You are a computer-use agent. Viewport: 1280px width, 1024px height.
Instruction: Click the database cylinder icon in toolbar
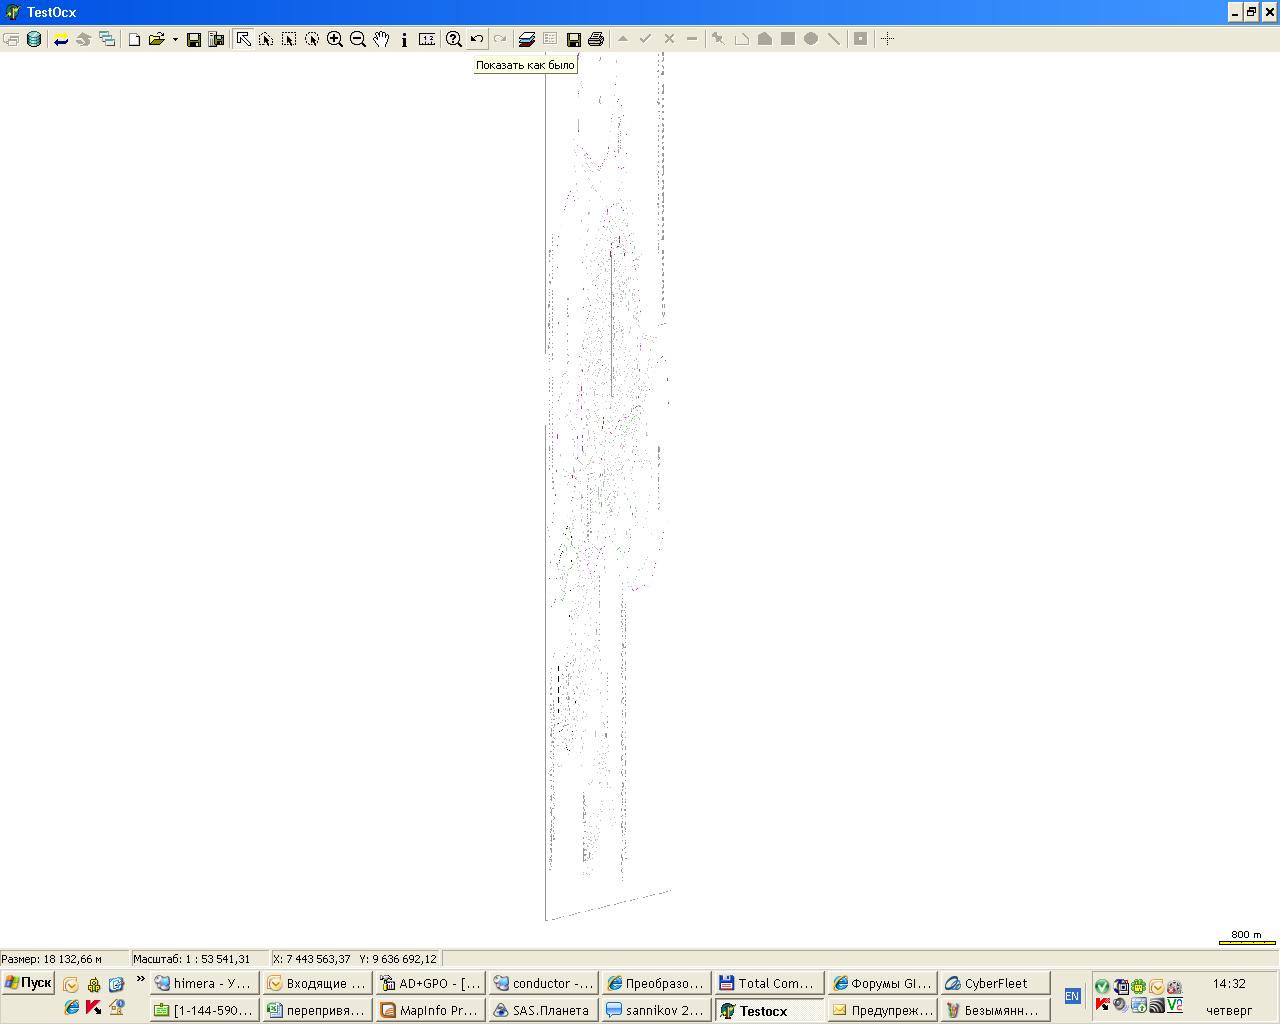click(34, 39)
